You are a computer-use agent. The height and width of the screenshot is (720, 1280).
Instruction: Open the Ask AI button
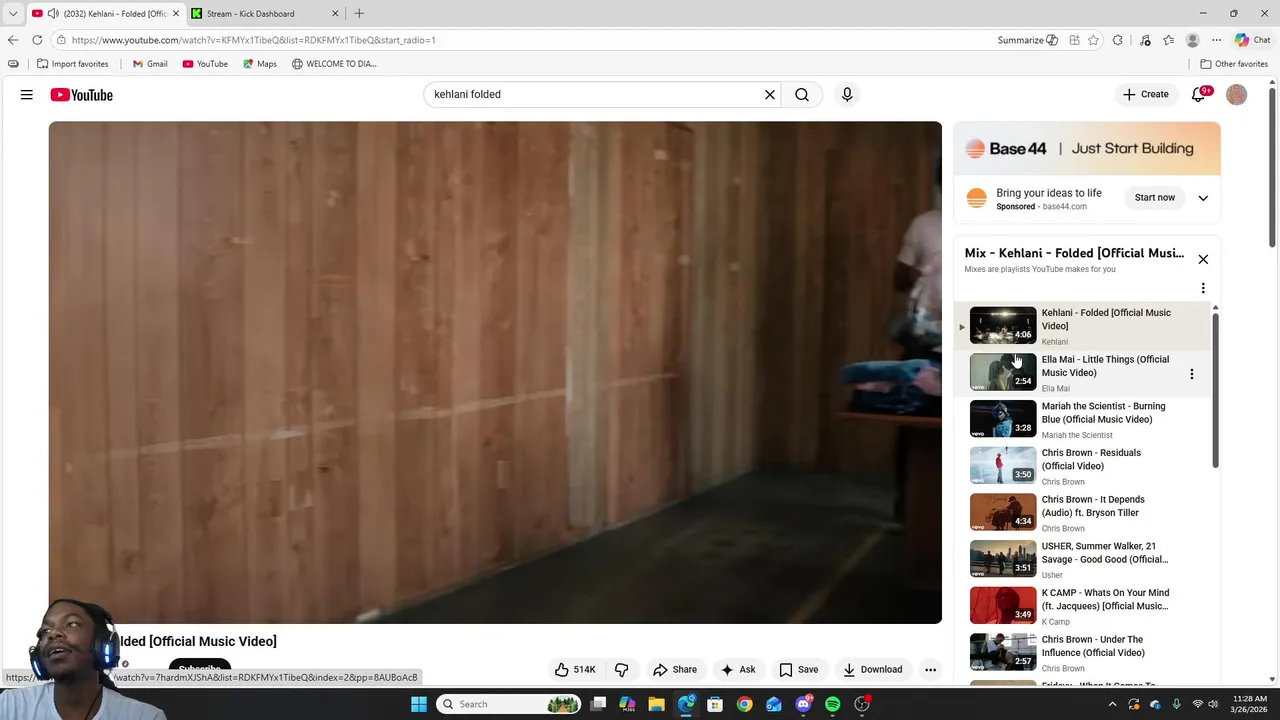tap(738, 670)
